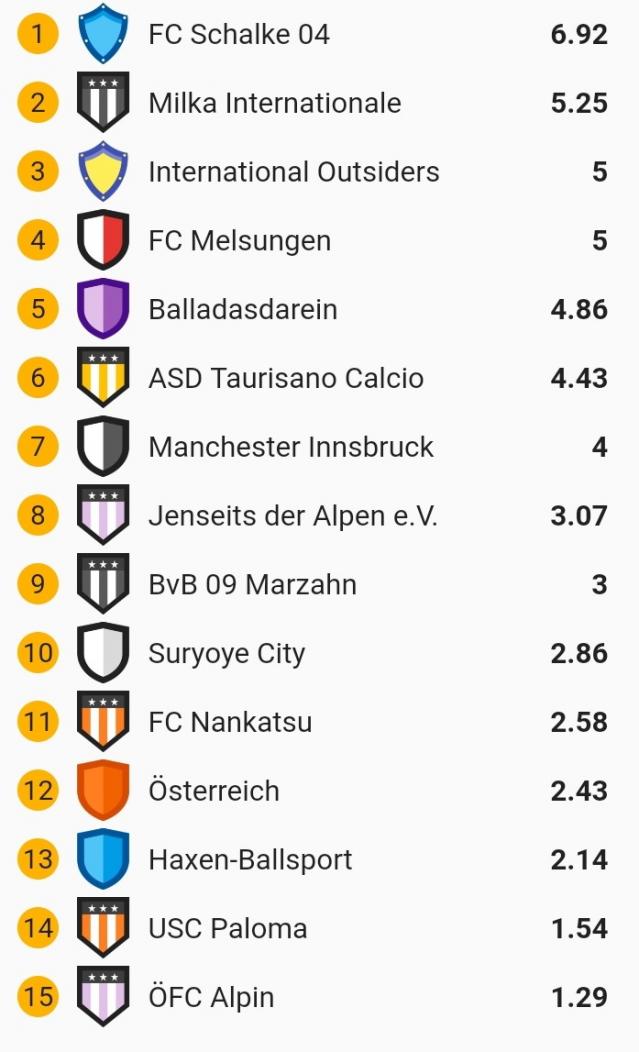Click the Manchester Innsbruck gray shield crest
639x1052 pixels.
pos(103,446)
